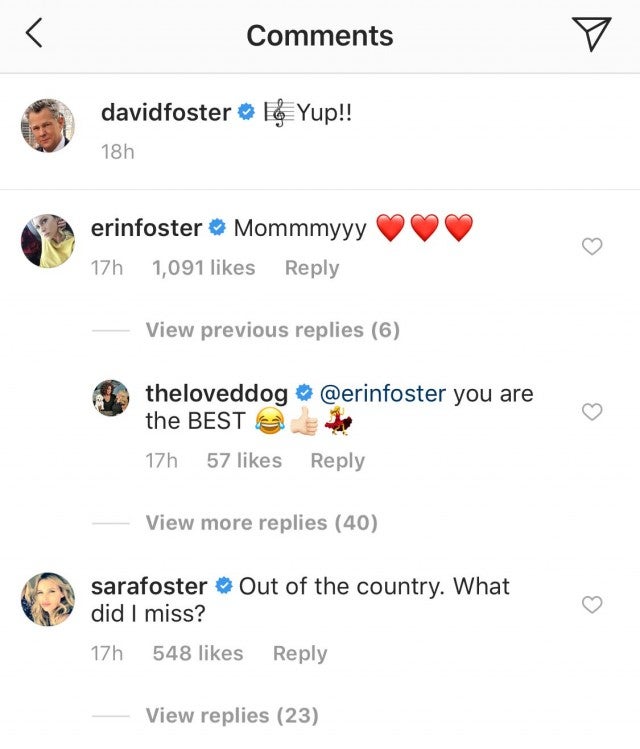This screenshot has height=749, width=640.
Task: Open erinfoster's profile avatar
Action: [48, 241]
